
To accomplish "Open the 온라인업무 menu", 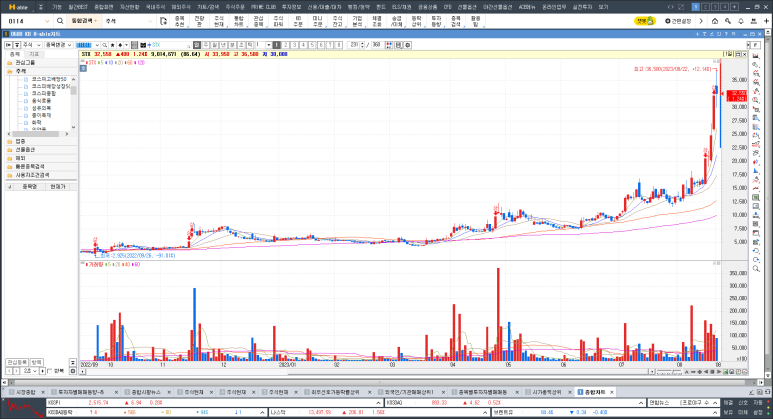I will point(554,7).
